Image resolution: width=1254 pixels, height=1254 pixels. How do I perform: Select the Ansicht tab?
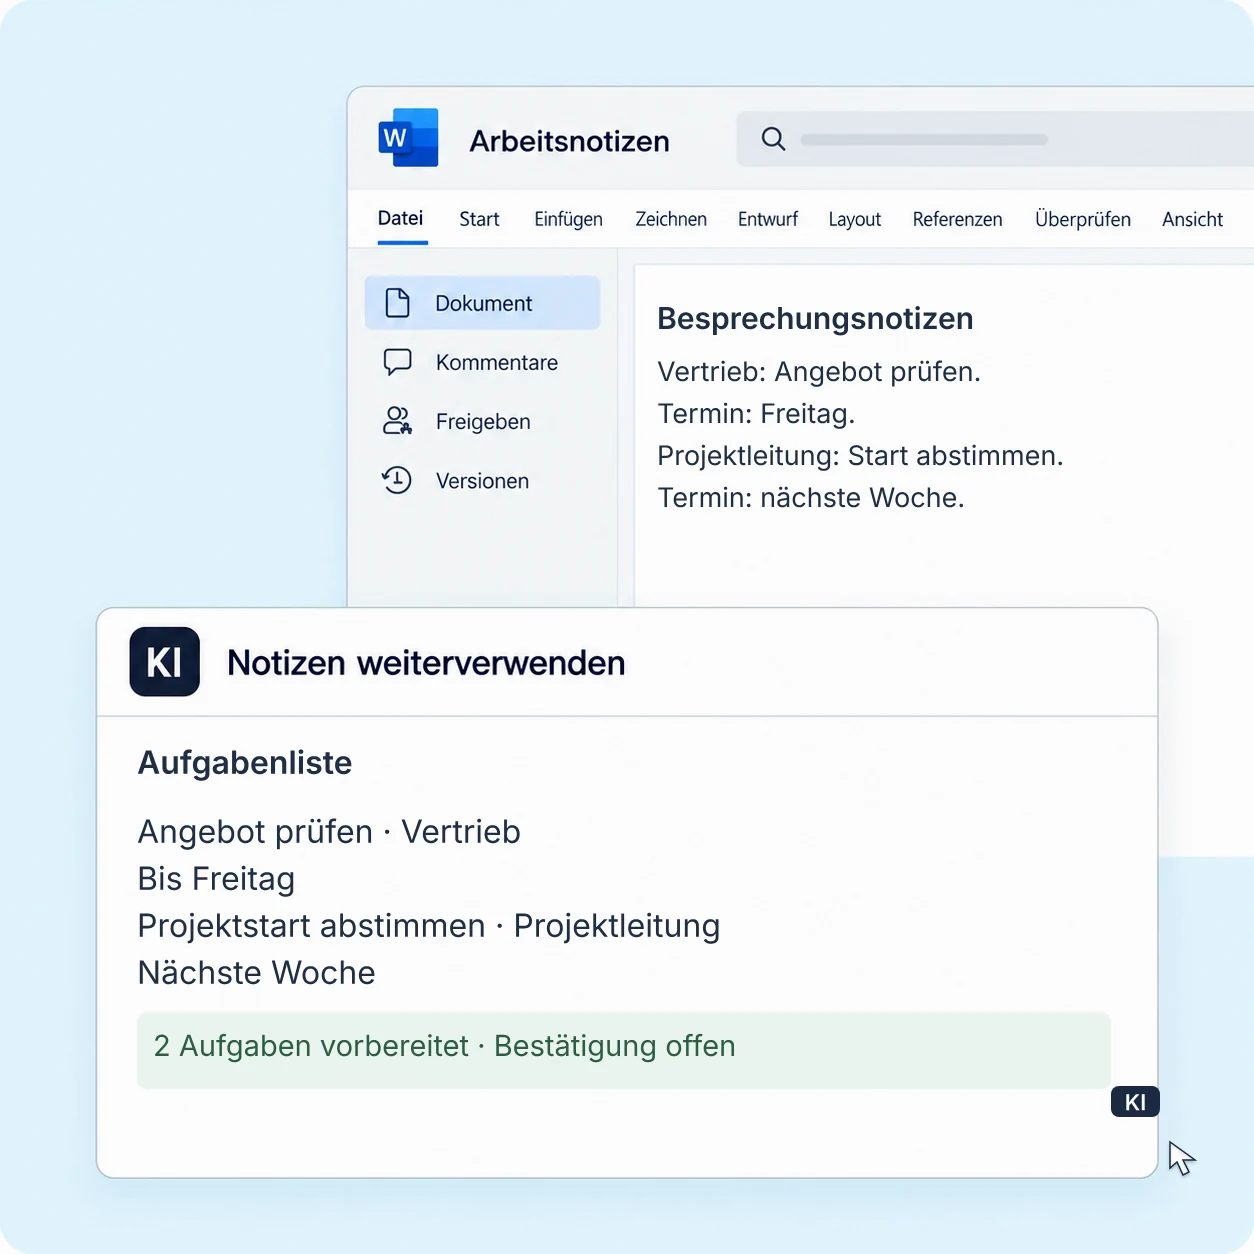(x=1192, y=219)
